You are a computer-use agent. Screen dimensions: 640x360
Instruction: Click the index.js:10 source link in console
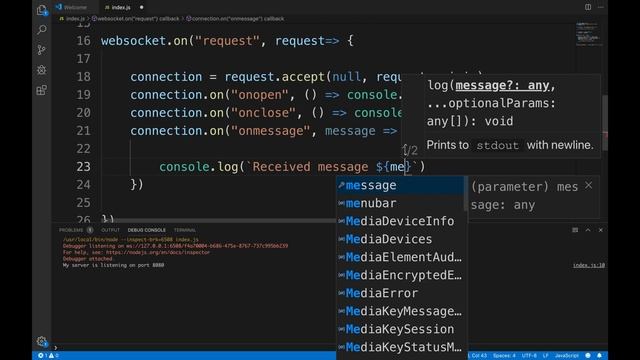(589, 265)
